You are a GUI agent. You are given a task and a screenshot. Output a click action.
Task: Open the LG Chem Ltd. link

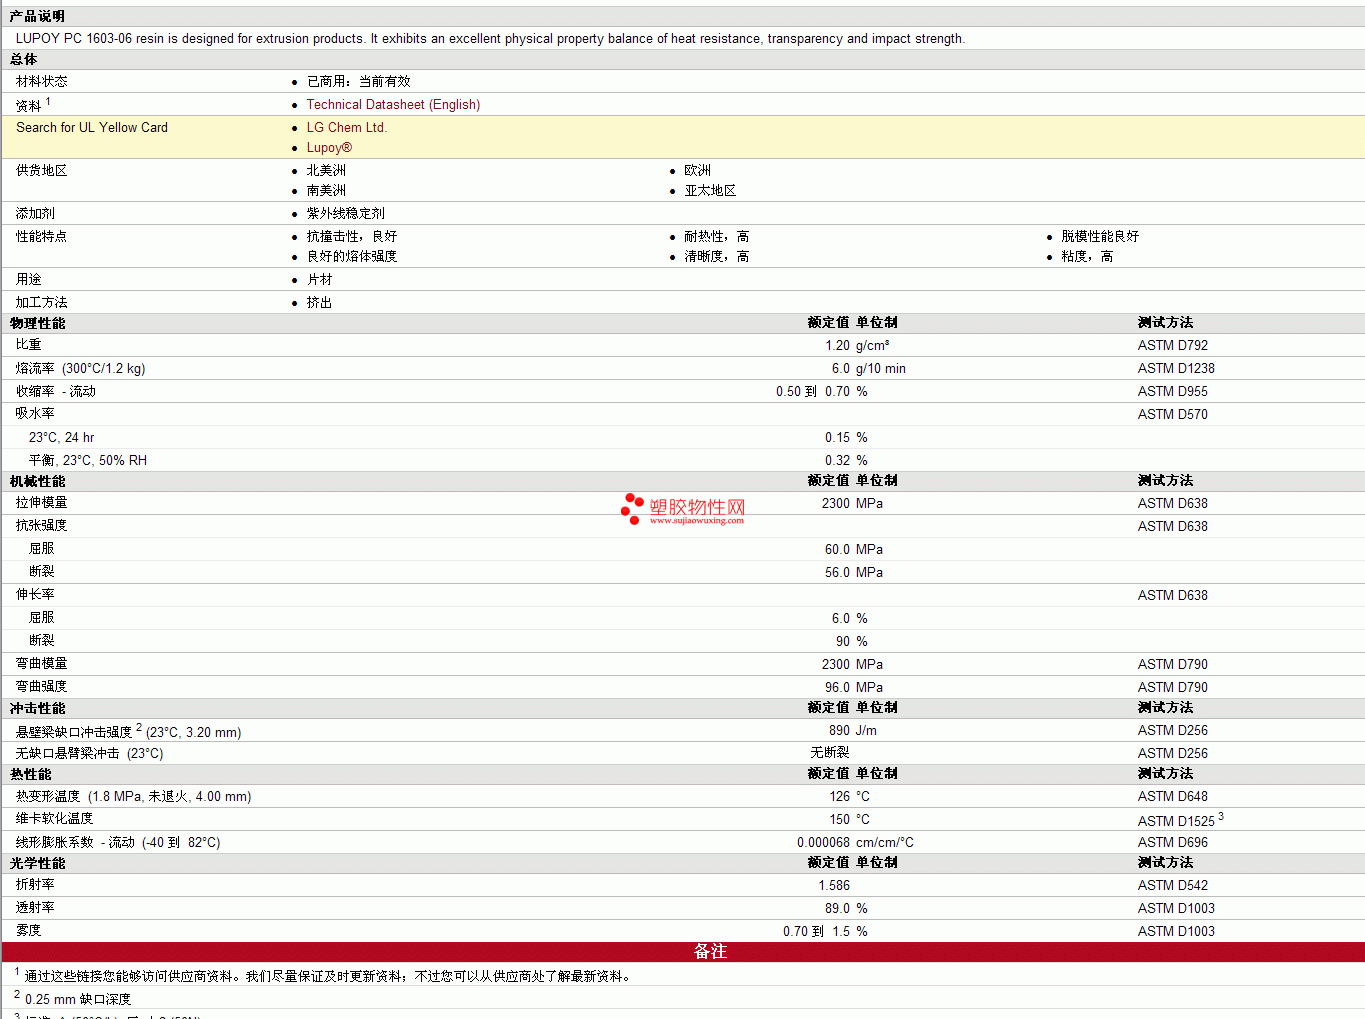tap(346, 127)
